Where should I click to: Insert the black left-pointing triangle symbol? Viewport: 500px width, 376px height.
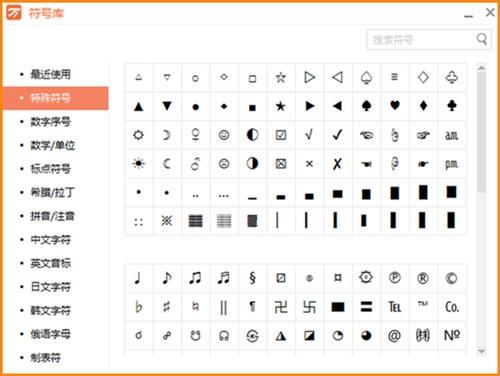click(x=338, y=106)
